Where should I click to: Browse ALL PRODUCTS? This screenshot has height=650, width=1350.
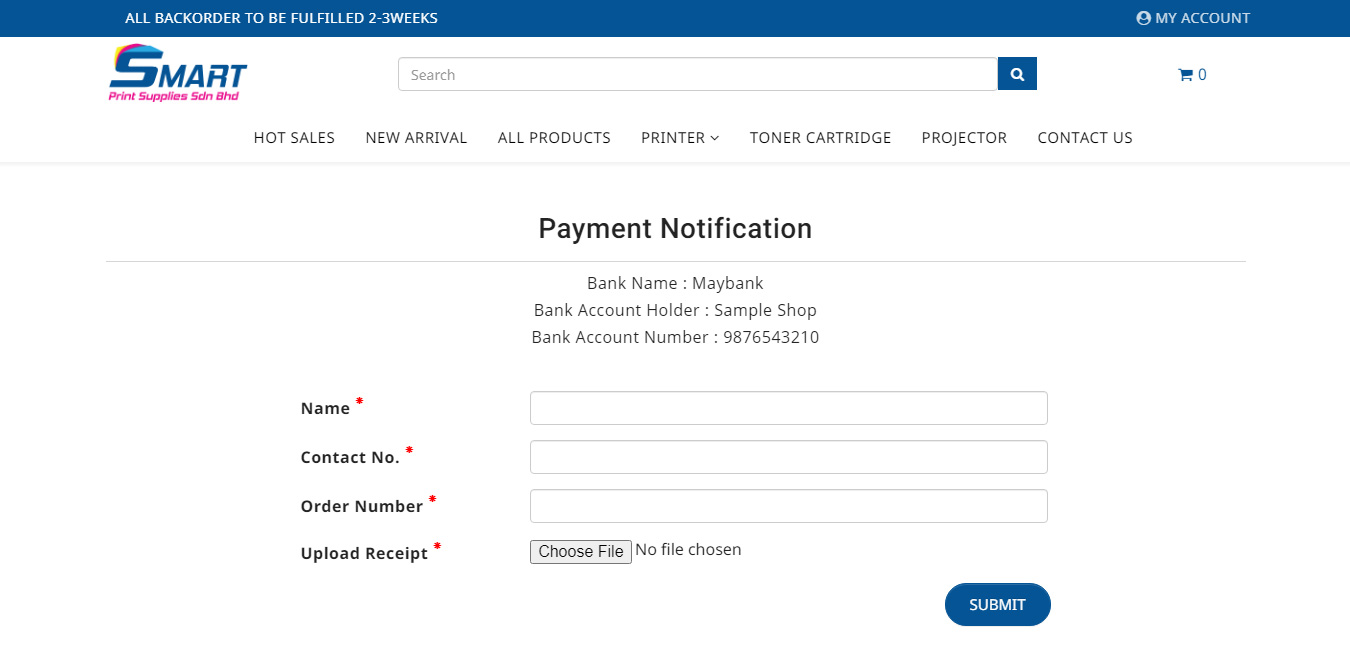pyautogui.click(x=554, y=138)
